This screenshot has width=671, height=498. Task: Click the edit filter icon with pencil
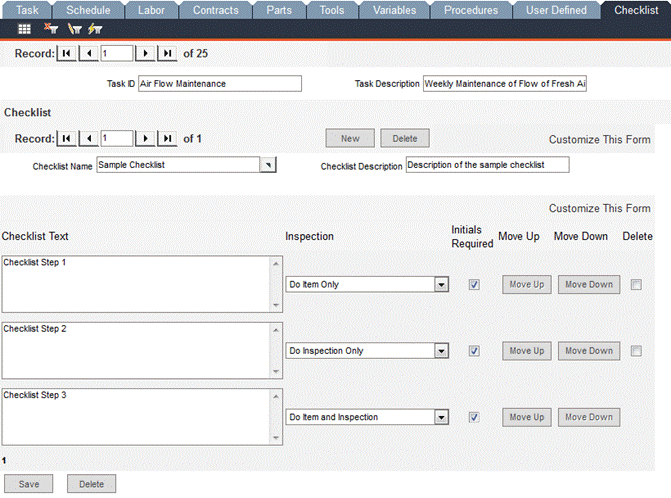(x=75, y=29)
